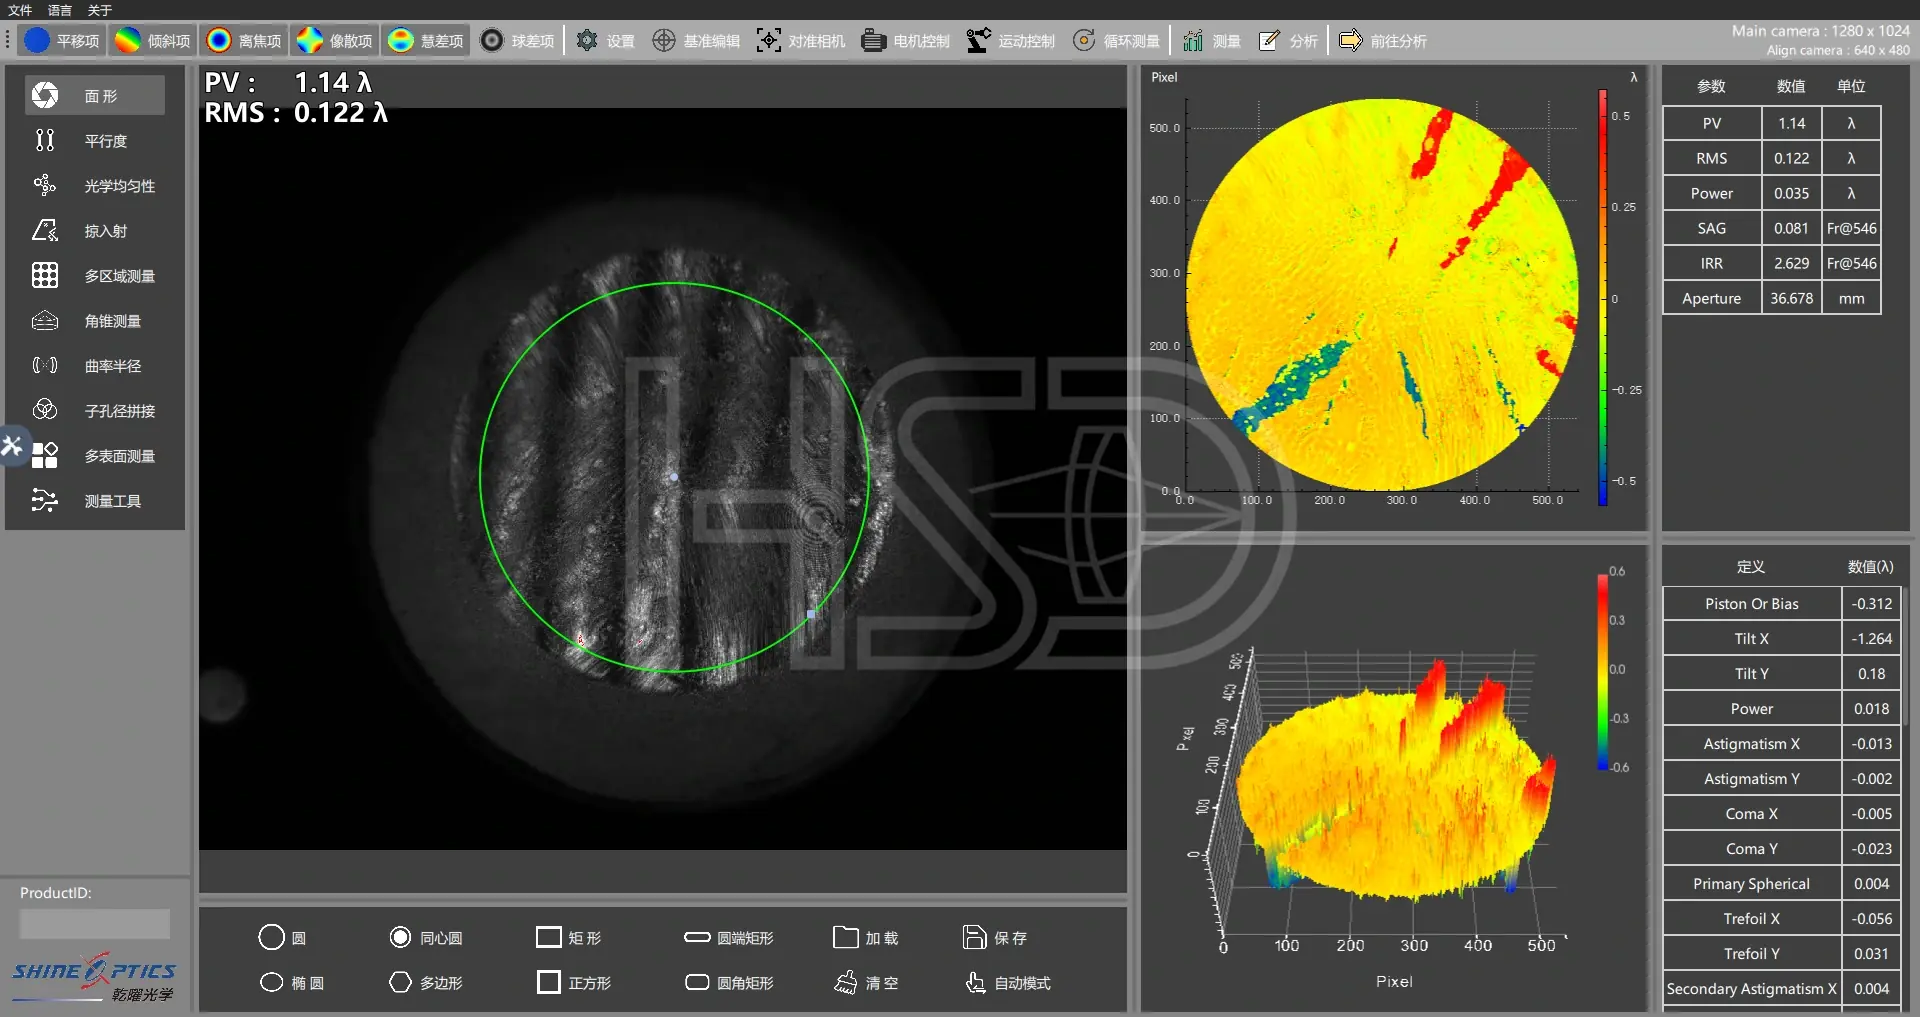Click the 2D circular wavefront map
The width and height of the screenshot is (1920, 1017).
click(1382, 294)
